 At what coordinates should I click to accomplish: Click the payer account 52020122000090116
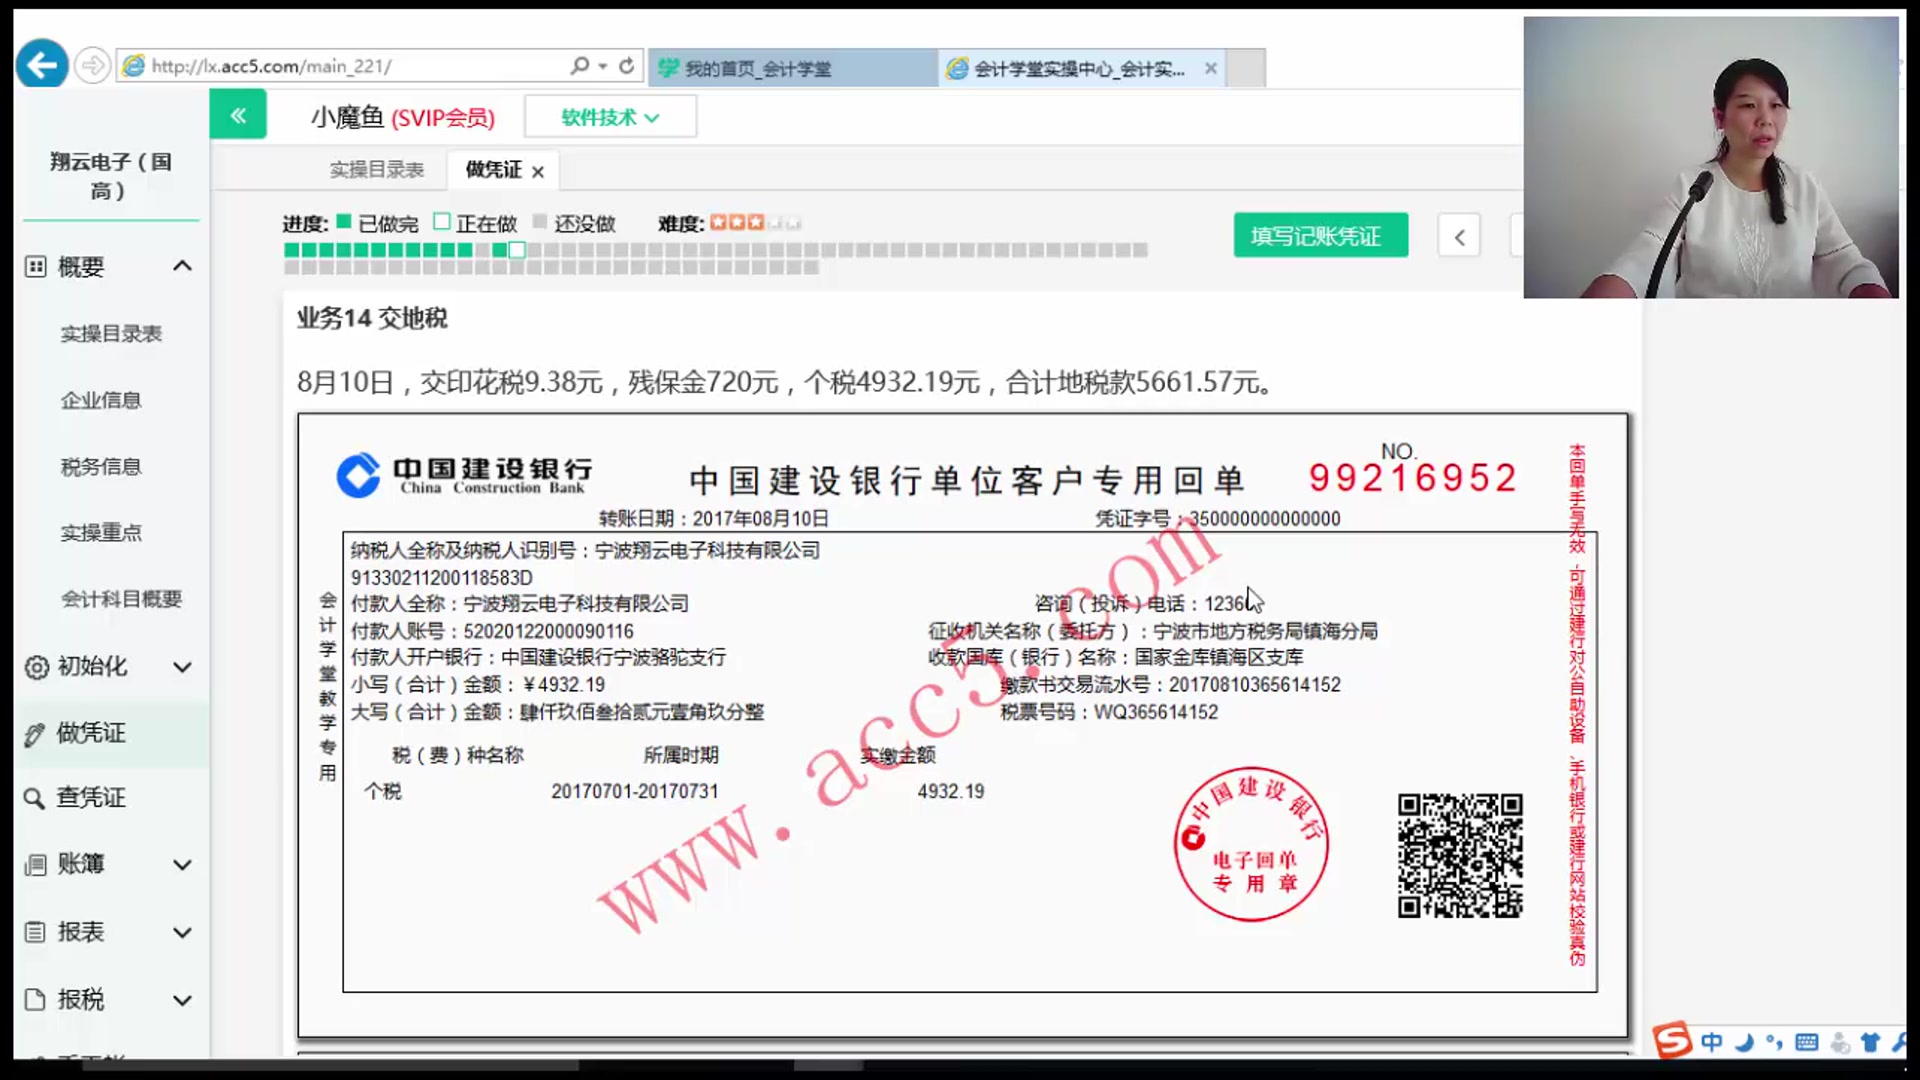[x=549, y=632]
